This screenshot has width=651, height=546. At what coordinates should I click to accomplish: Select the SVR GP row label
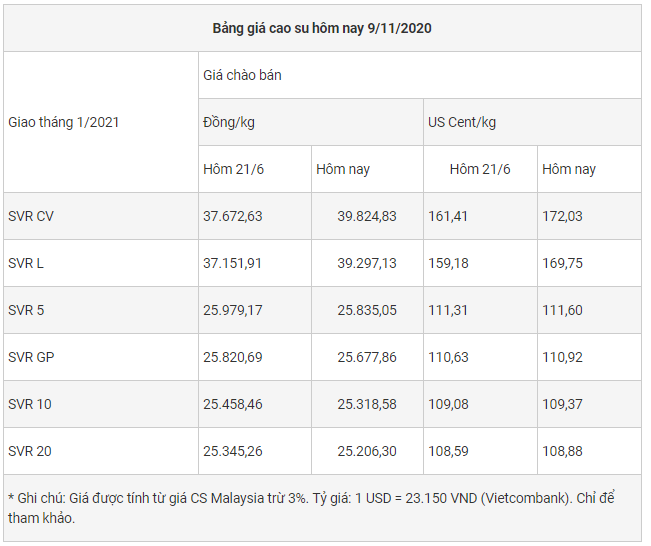(x=30, y=357)
